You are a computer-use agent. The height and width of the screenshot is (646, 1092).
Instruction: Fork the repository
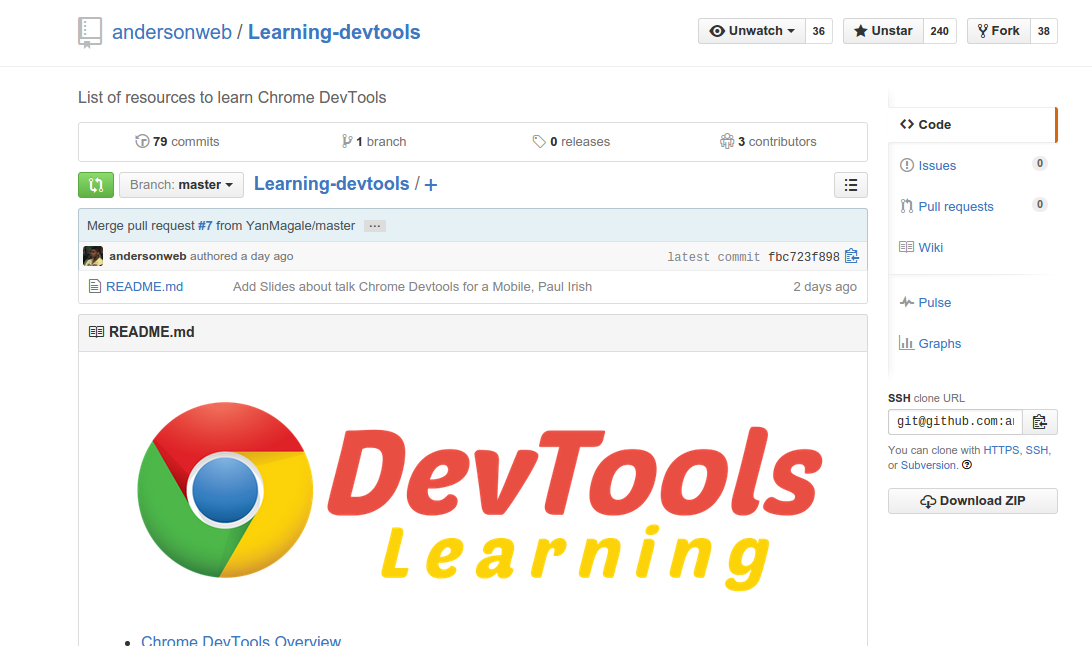click(998, 31)
